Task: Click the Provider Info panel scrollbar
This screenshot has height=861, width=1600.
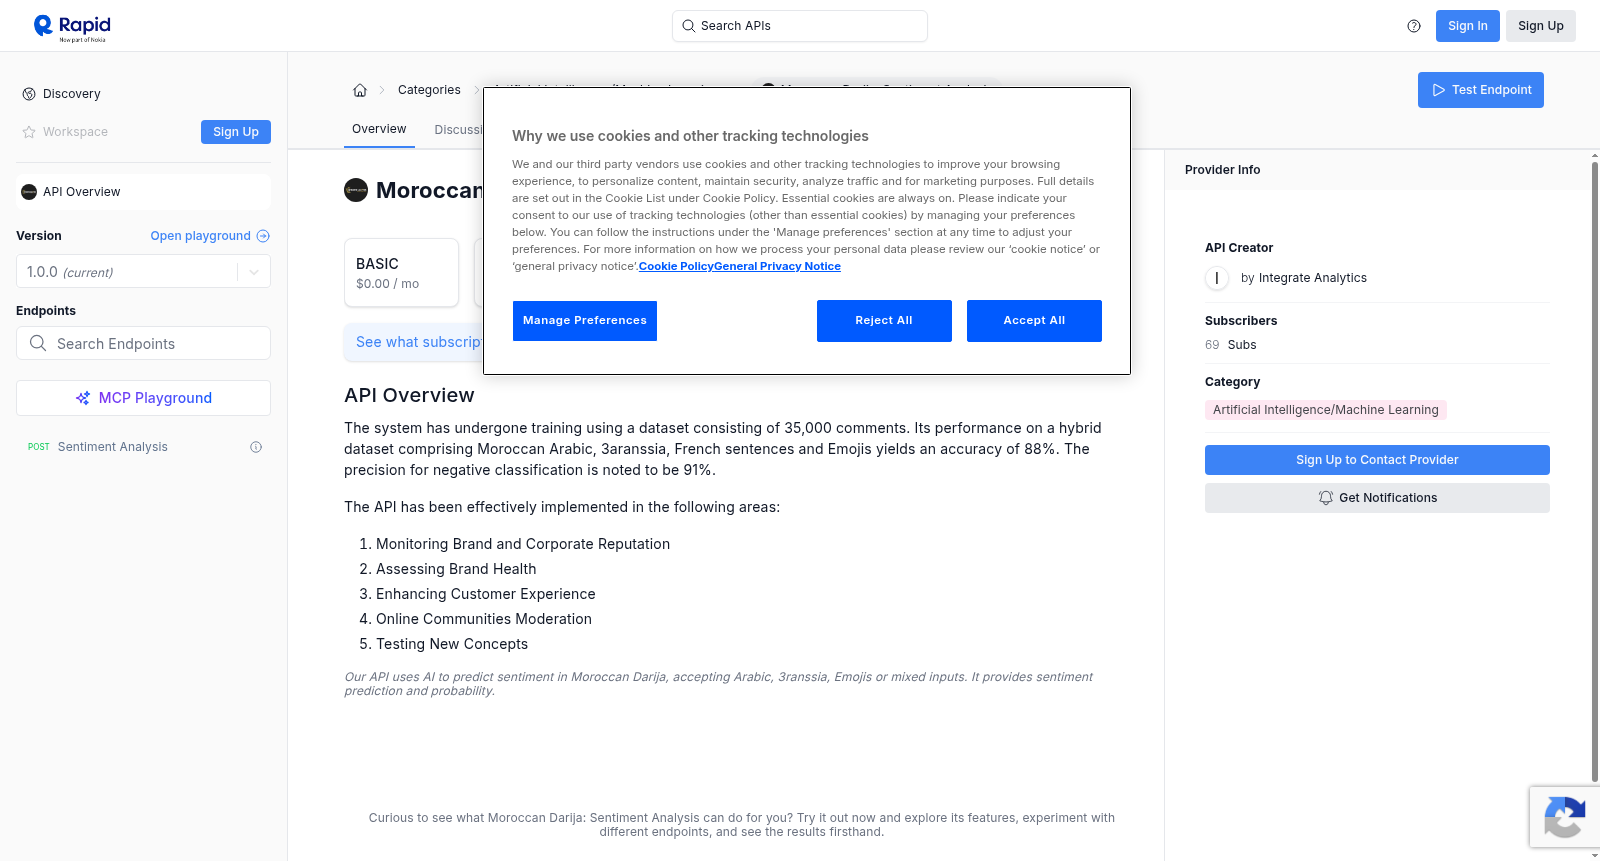Action: (x=1595, y=470)
